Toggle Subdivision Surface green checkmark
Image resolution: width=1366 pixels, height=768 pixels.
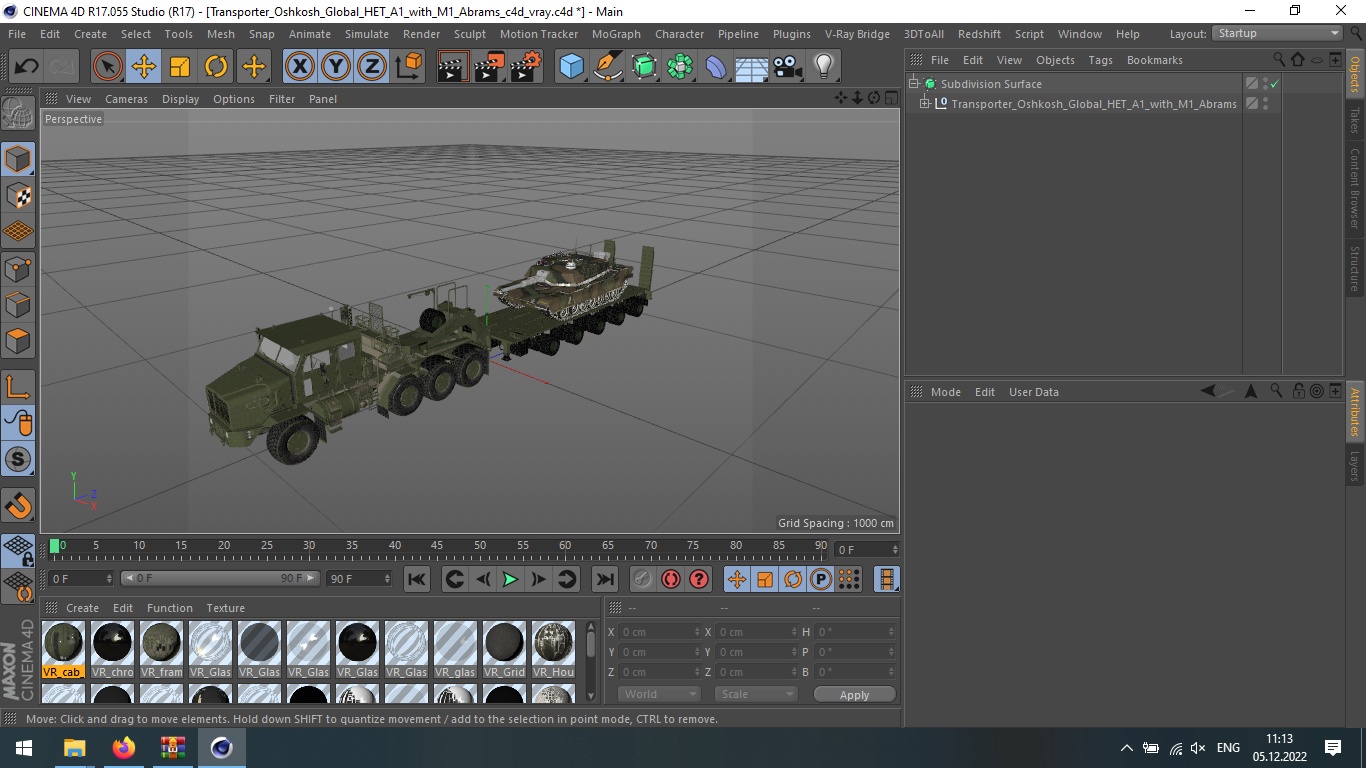(x=1275, y=84)
